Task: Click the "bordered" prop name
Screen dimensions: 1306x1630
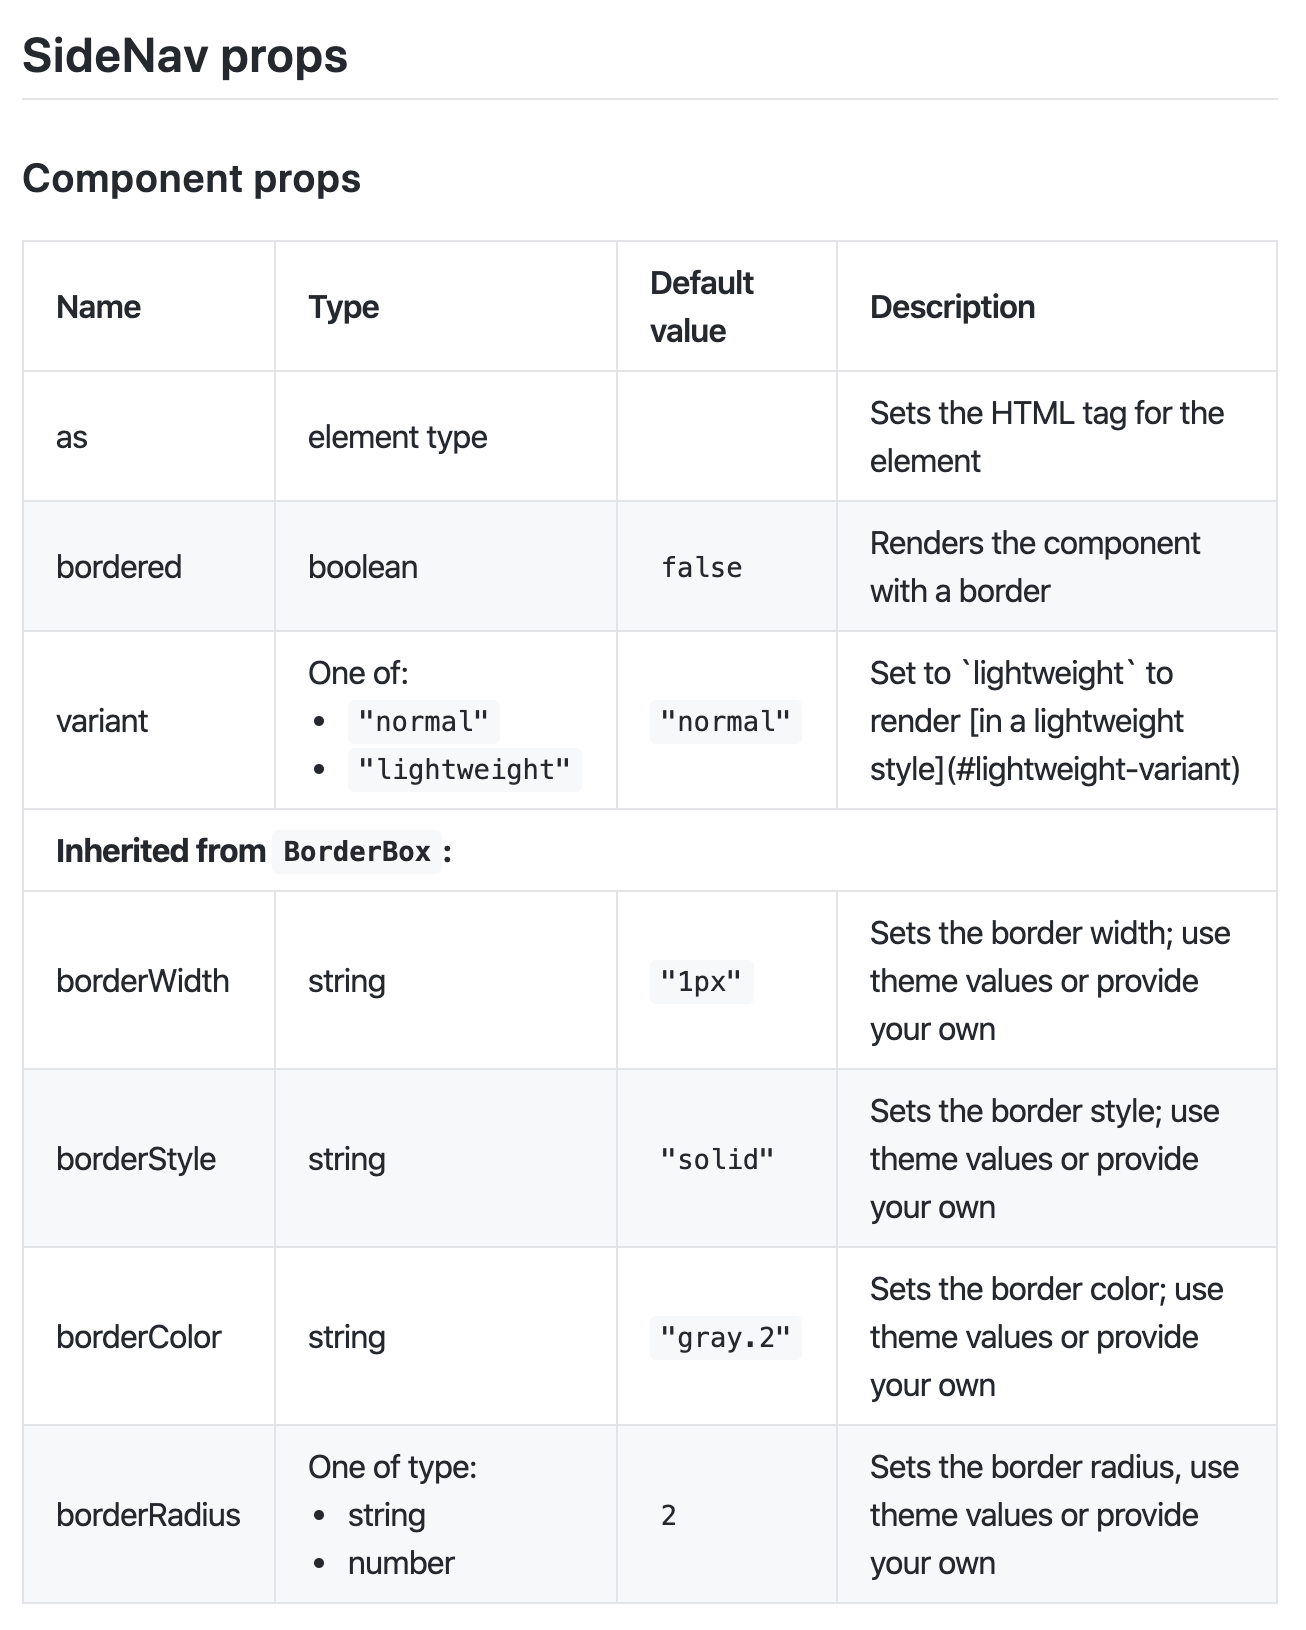Action: pyautogui.click(x=119, y=567)
